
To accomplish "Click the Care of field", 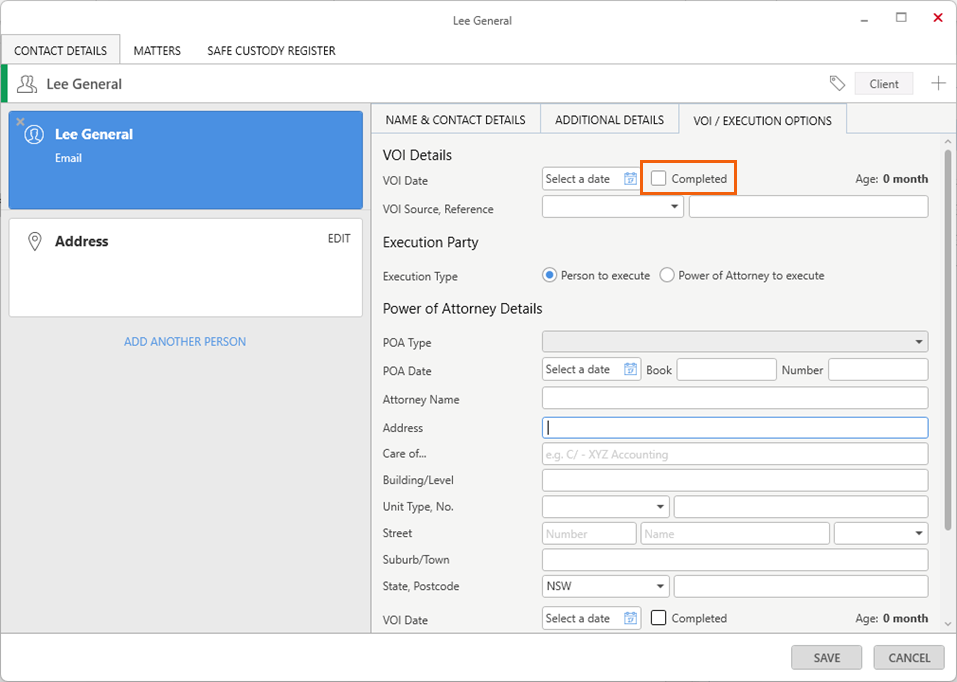I will click(x=735, y=454).
